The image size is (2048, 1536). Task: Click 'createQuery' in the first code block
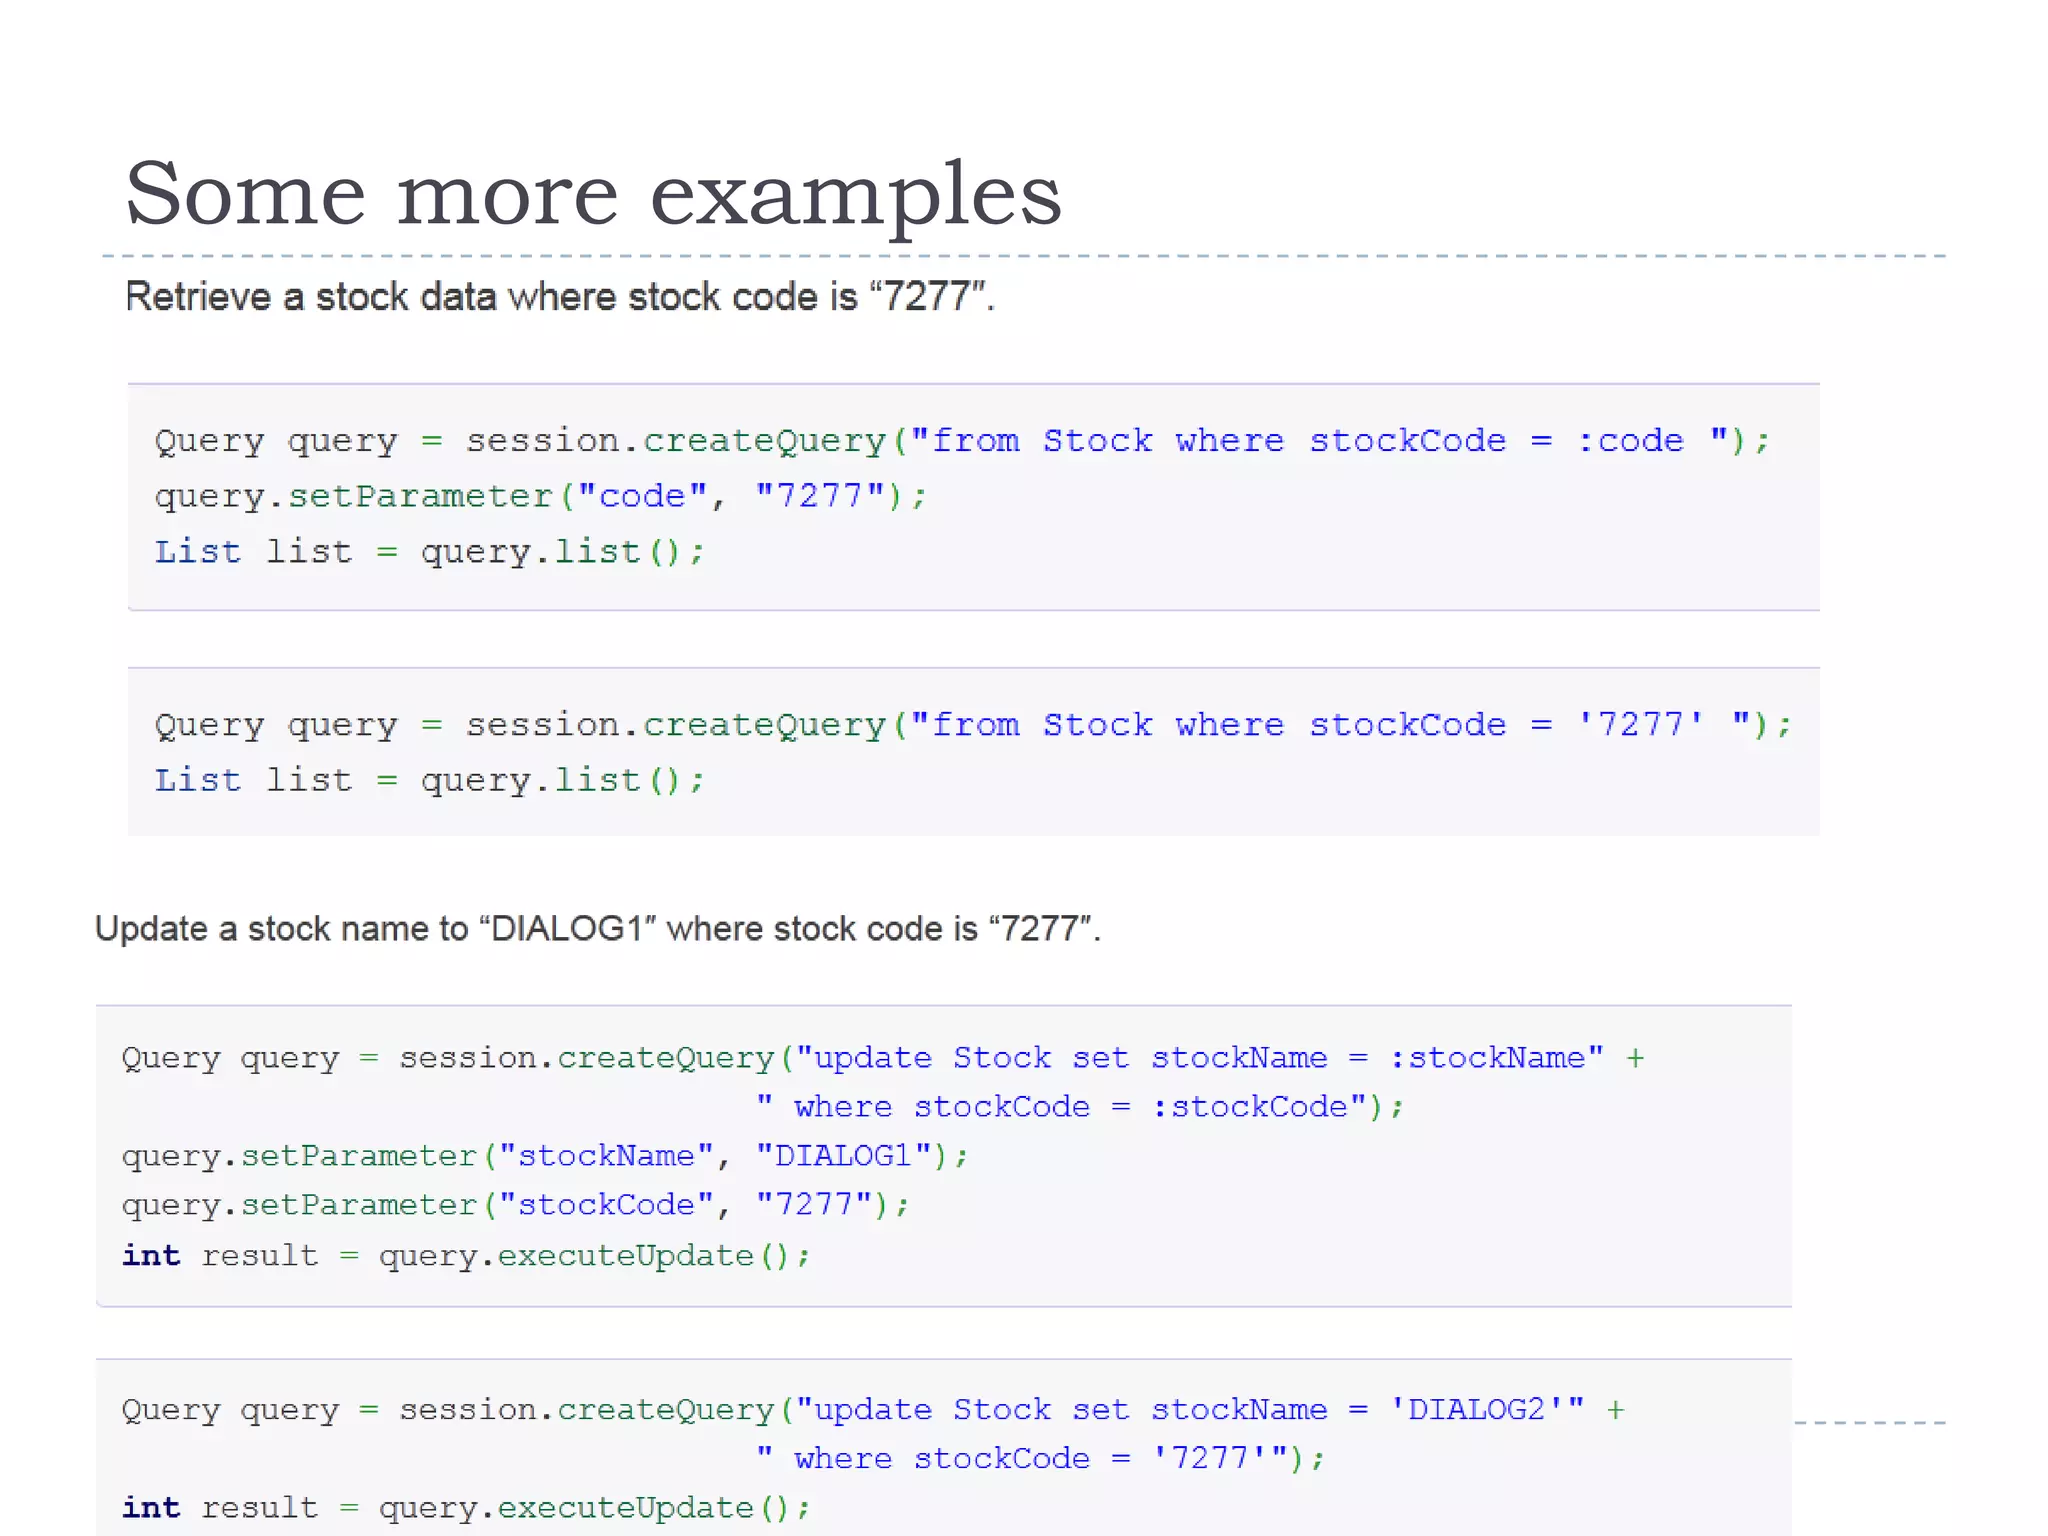tap(764, 441)
